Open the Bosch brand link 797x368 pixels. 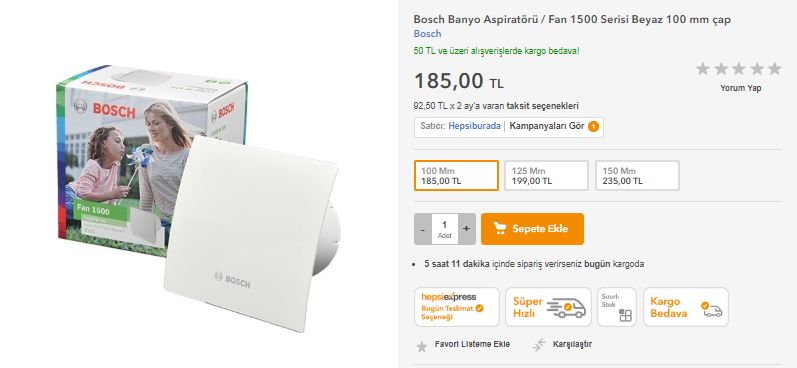coord(427,34)
